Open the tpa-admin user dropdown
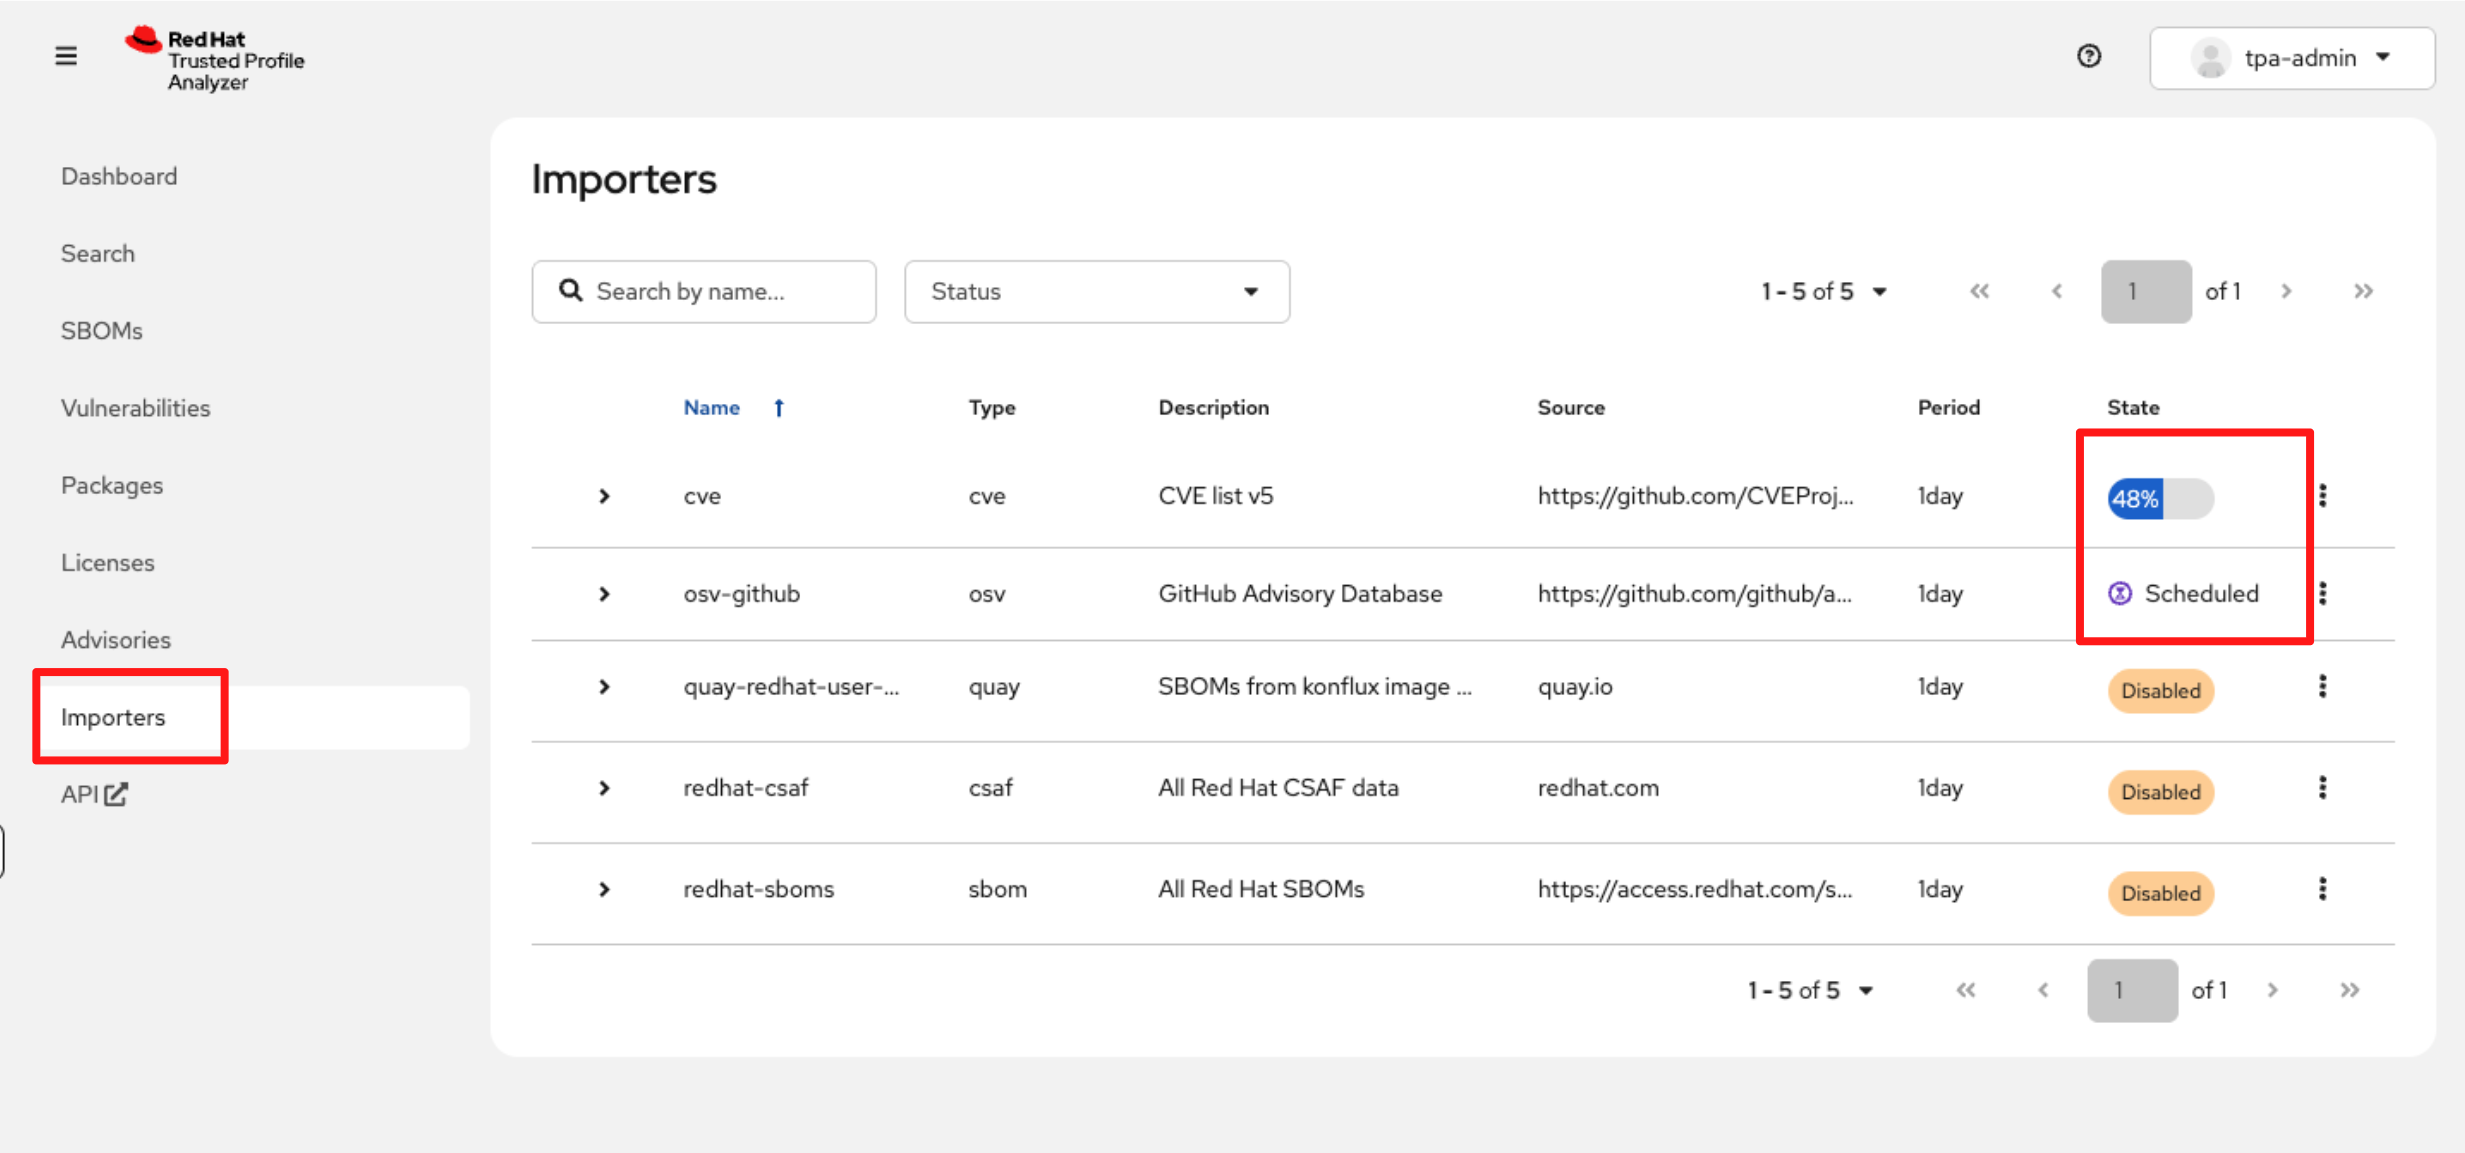 click(2291, 58)
